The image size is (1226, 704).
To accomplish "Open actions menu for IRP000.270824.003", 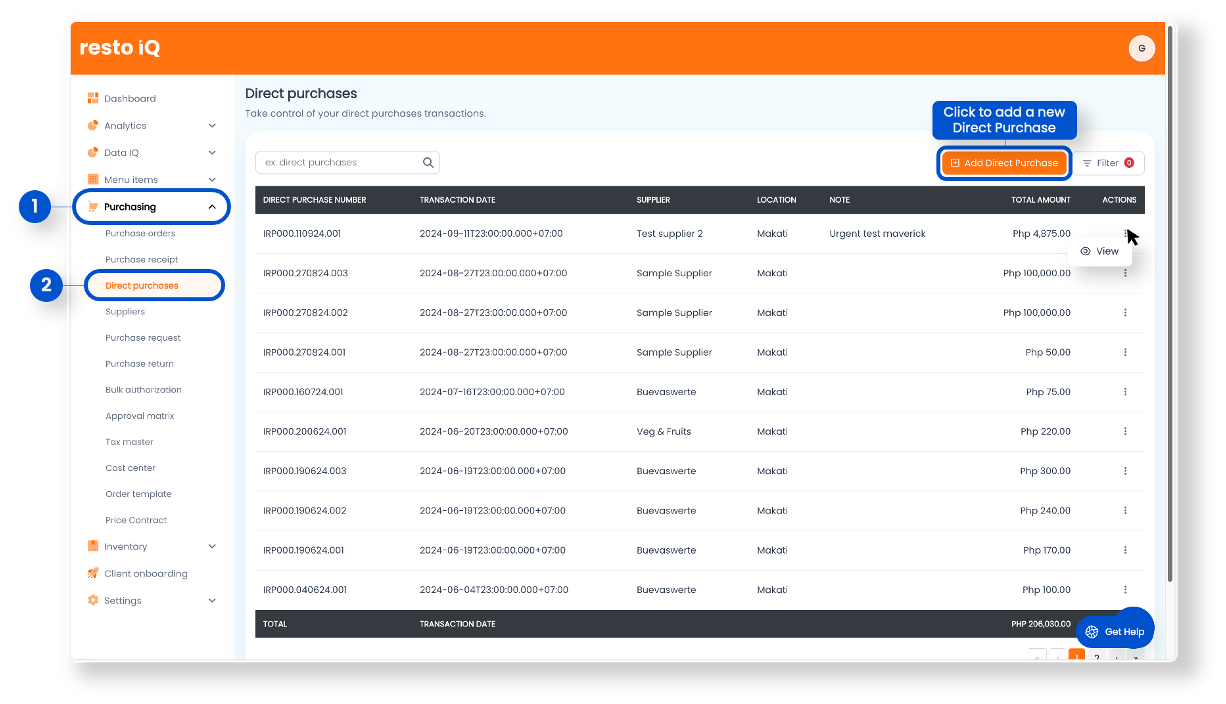I will tap(1125, 273).
